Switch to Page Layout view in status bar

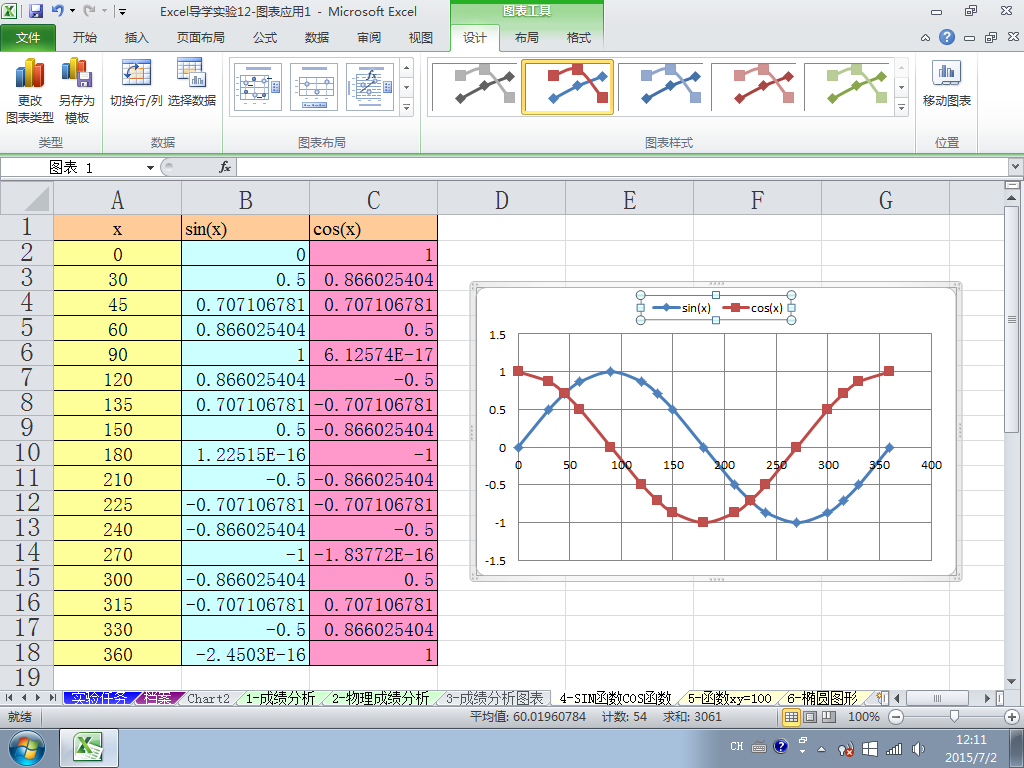[810, 717]
